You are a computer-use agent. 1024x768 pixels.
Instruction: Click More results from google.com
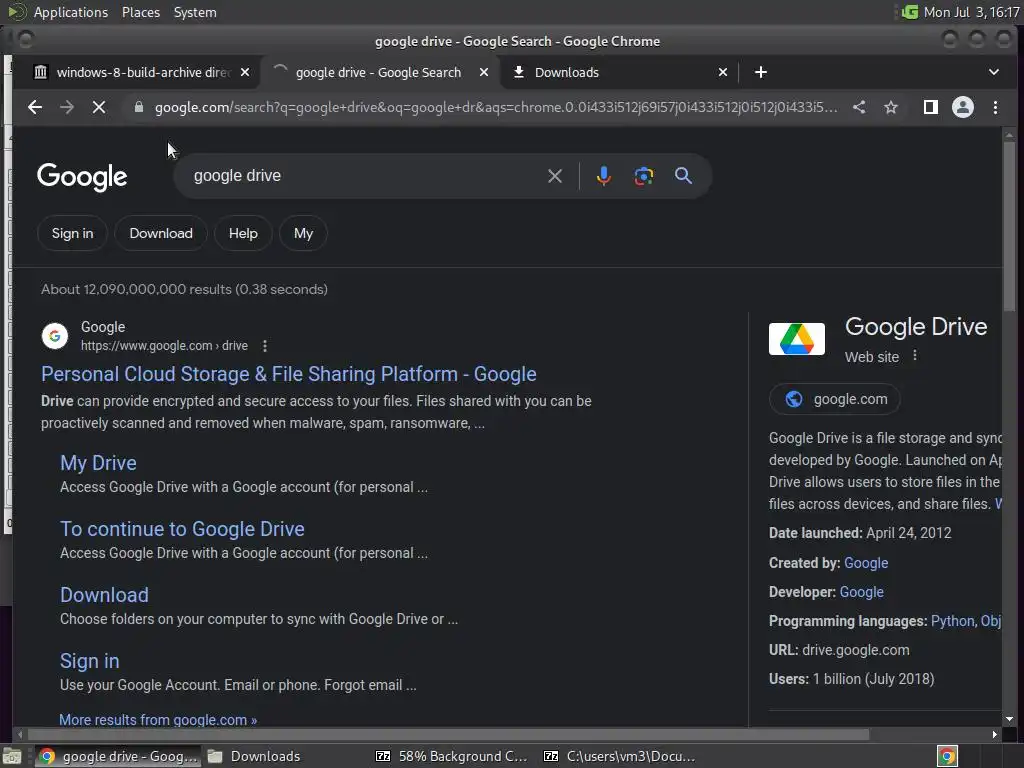coord(158,720)
